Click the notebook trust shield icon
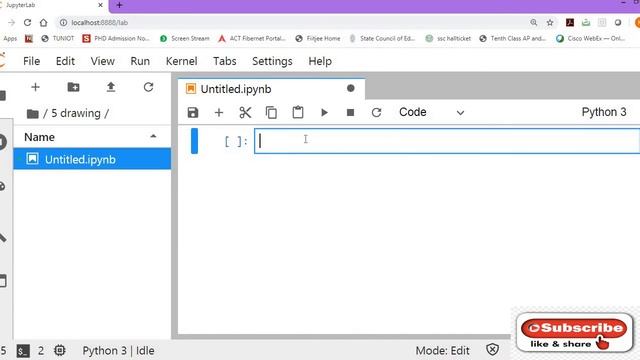Image resolution: width=640 pixels, height=360 pixels. click(493, 350)
